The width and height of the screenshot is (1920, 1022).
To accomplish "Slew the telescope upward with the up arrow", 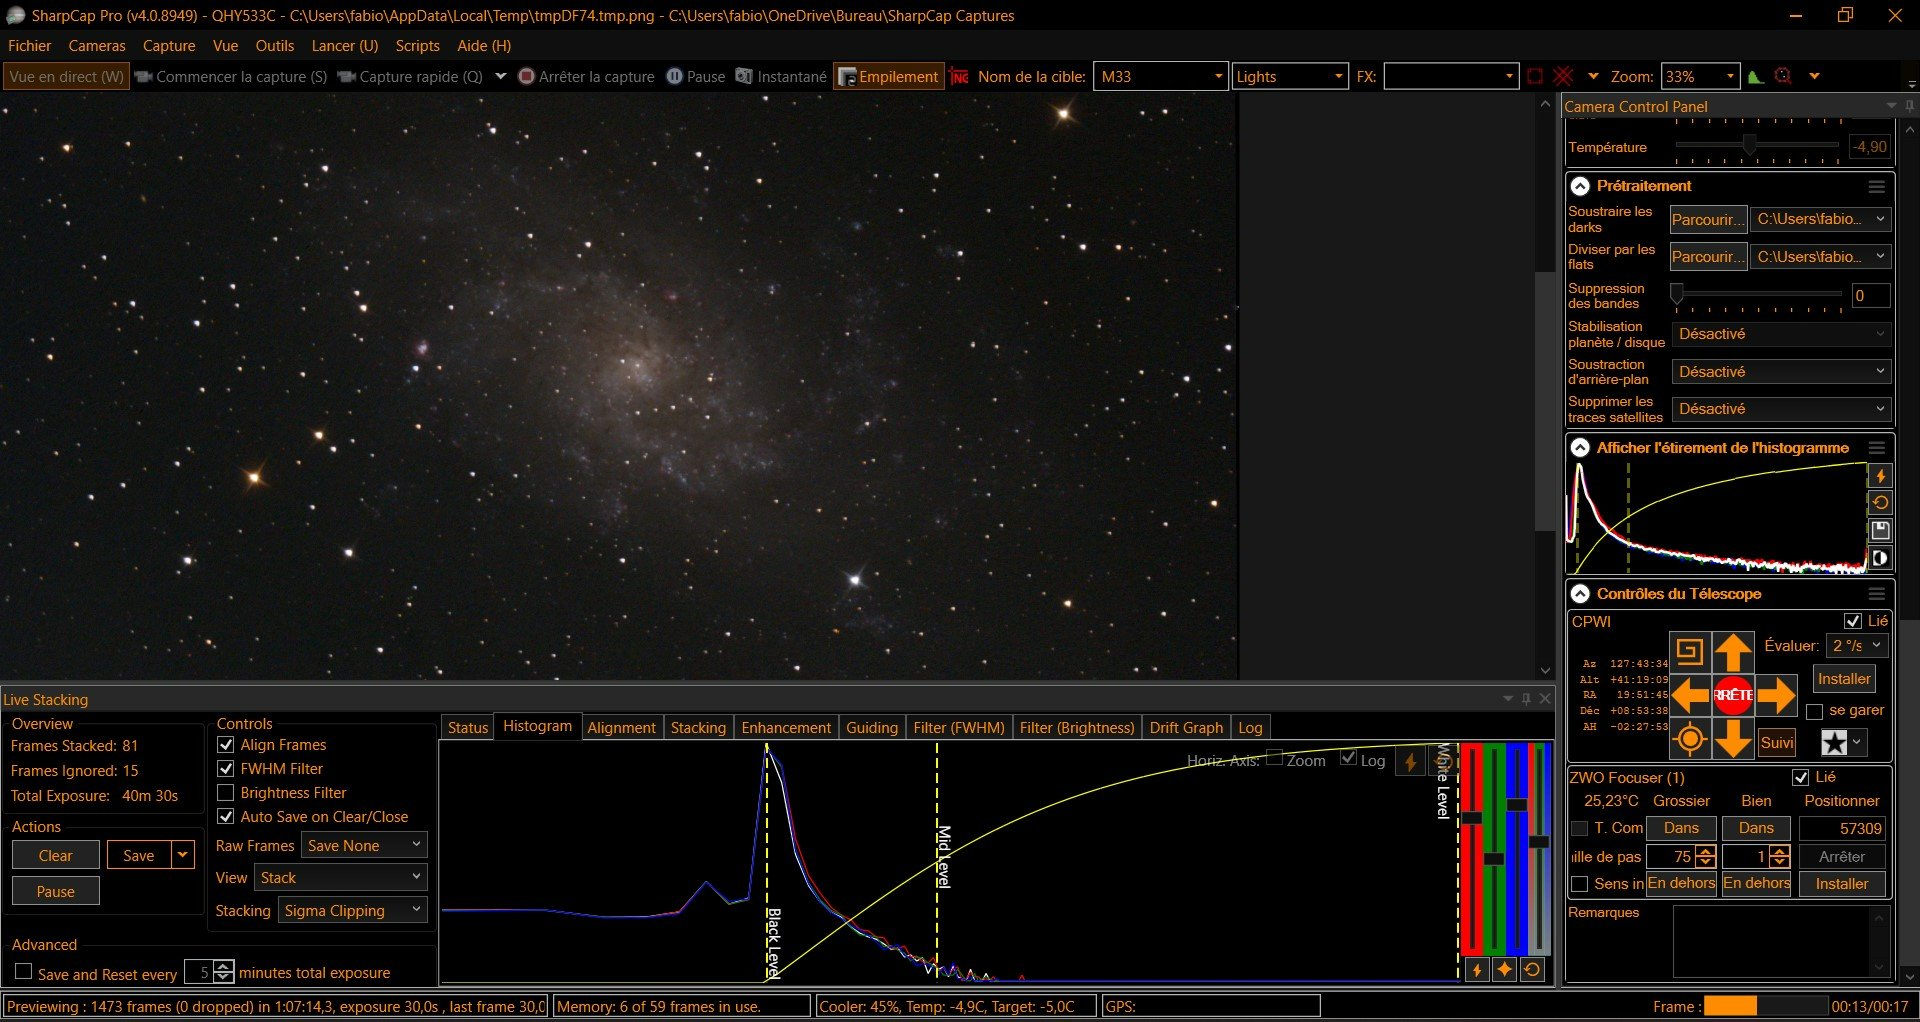I will [1733, 652].
